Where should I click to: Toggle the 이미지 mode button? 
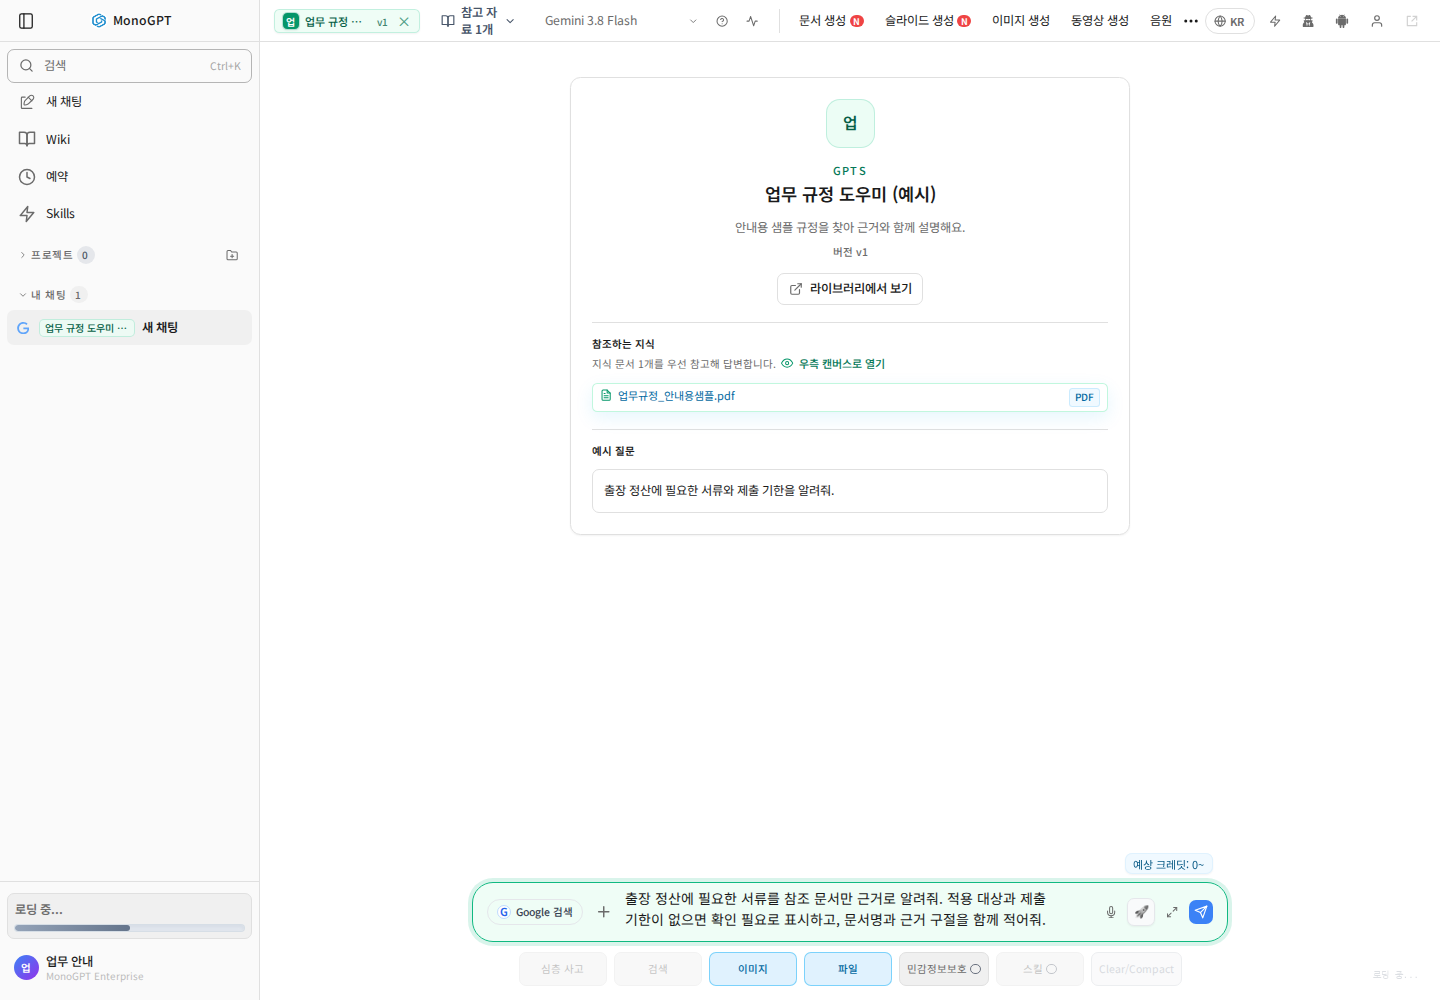coord(753,969)
